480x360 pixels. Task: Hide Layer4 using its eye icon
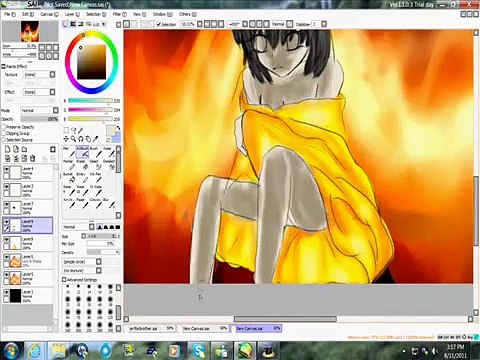click(6, 169)
